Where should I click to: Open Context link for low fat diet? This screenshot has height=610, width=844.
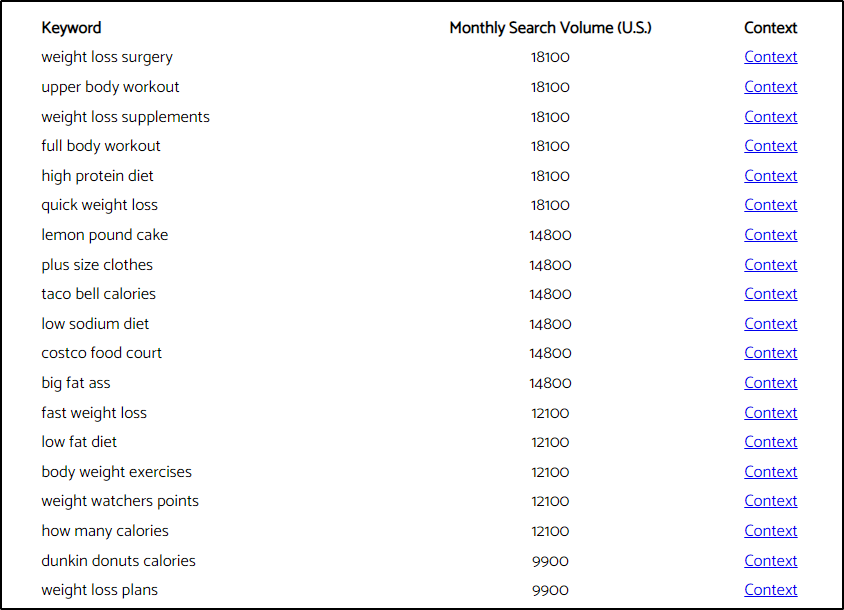770,442
